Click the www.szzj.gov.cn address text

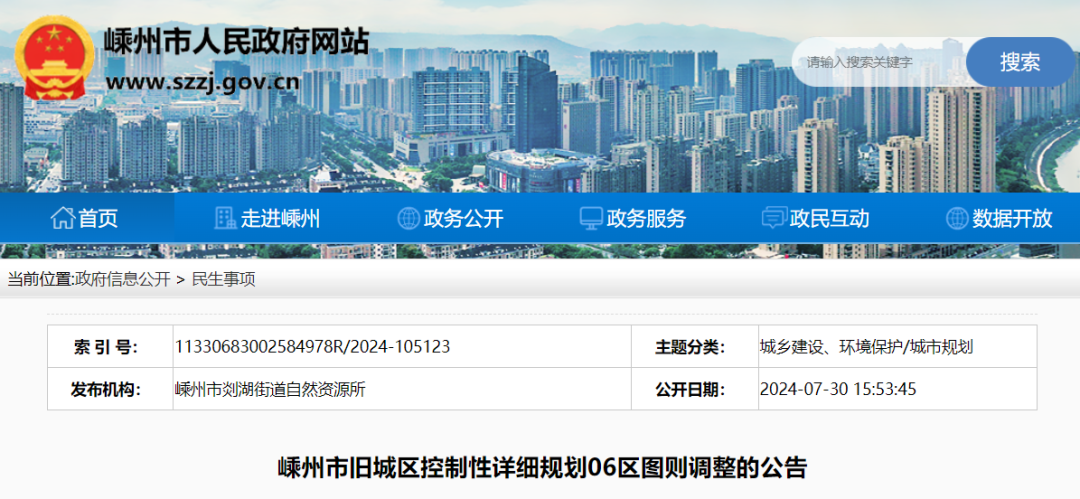pos(202,80)
